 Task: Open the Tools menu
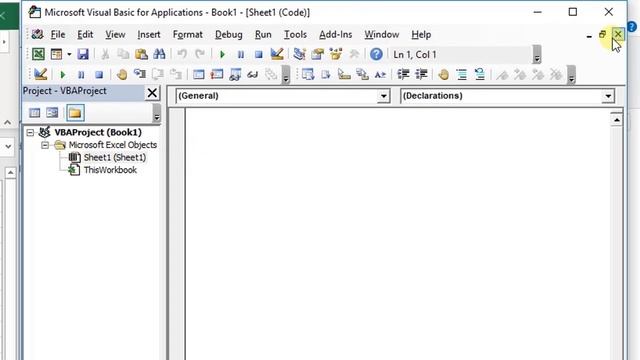click(295, 35)
